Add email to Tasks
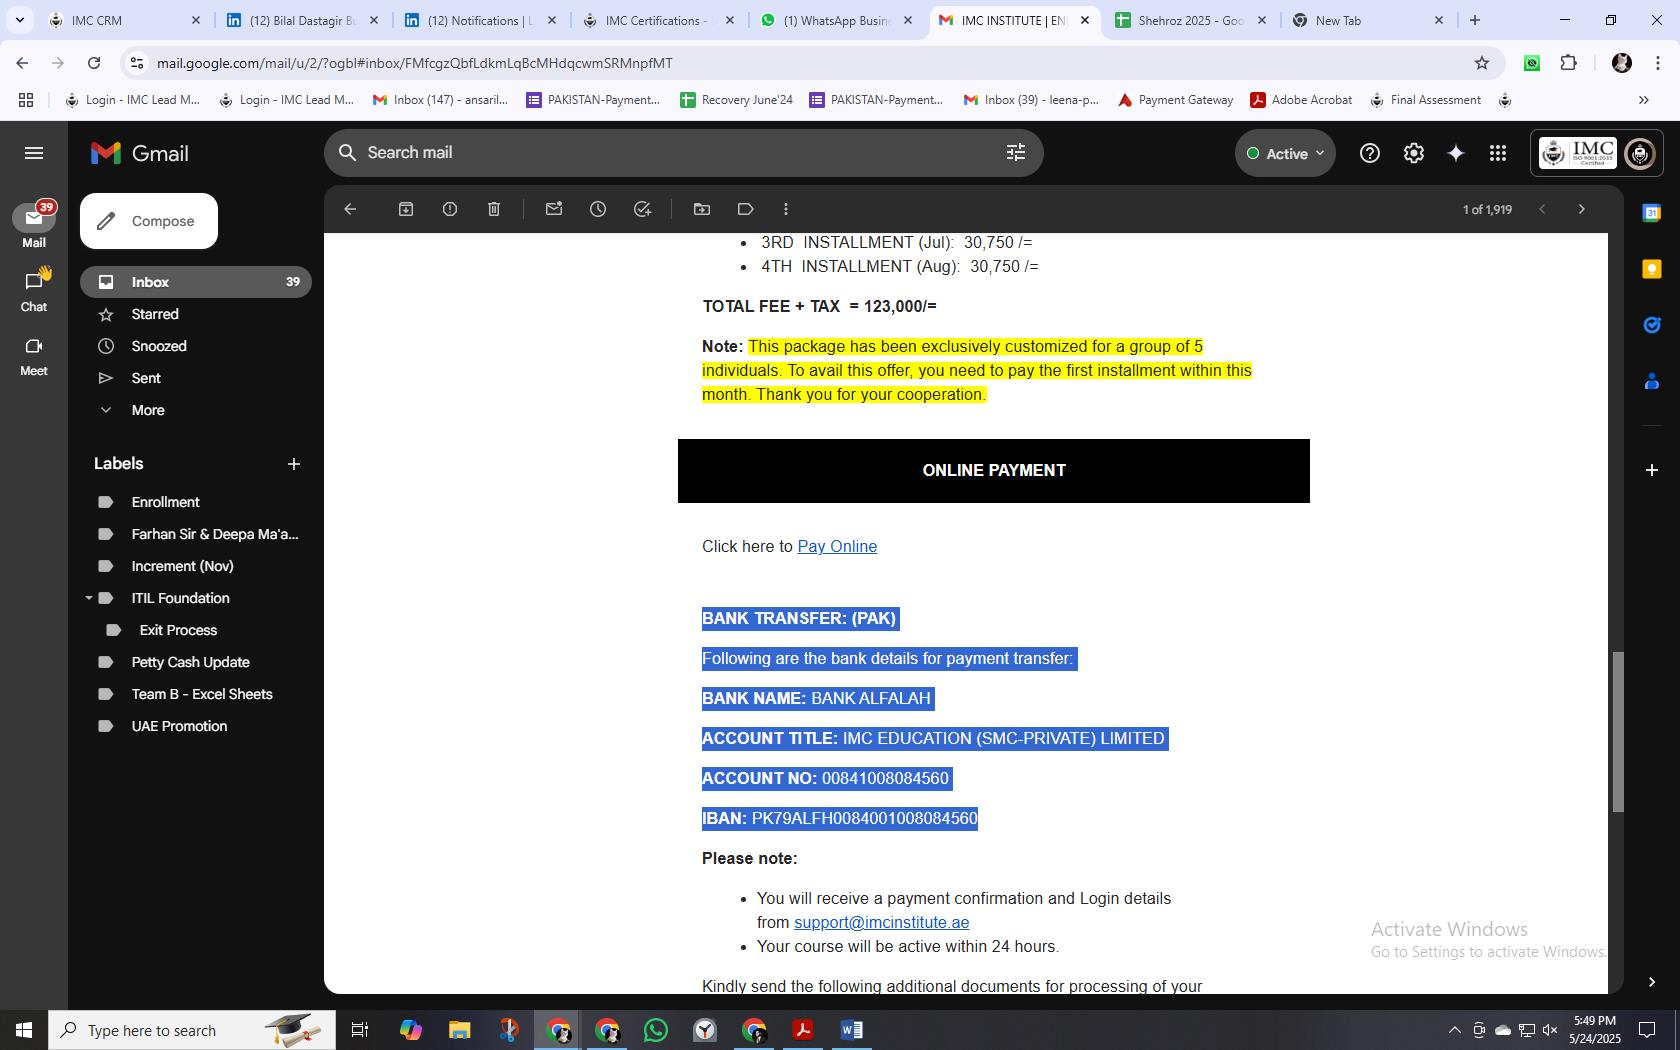 (x=642, y=209)
